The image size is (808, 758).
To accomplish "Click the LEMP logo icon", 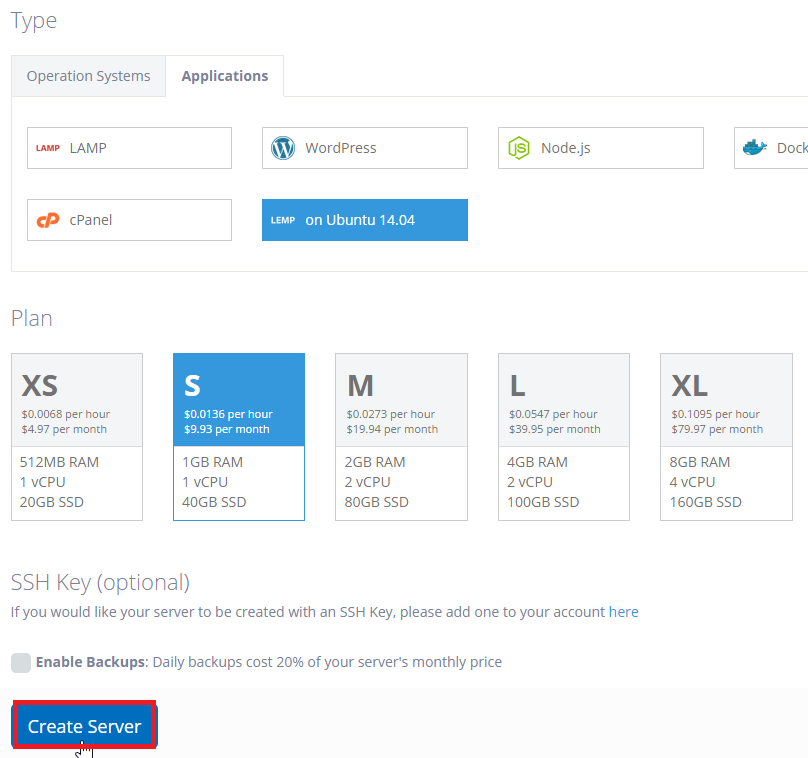I will [x=283, y=221].
